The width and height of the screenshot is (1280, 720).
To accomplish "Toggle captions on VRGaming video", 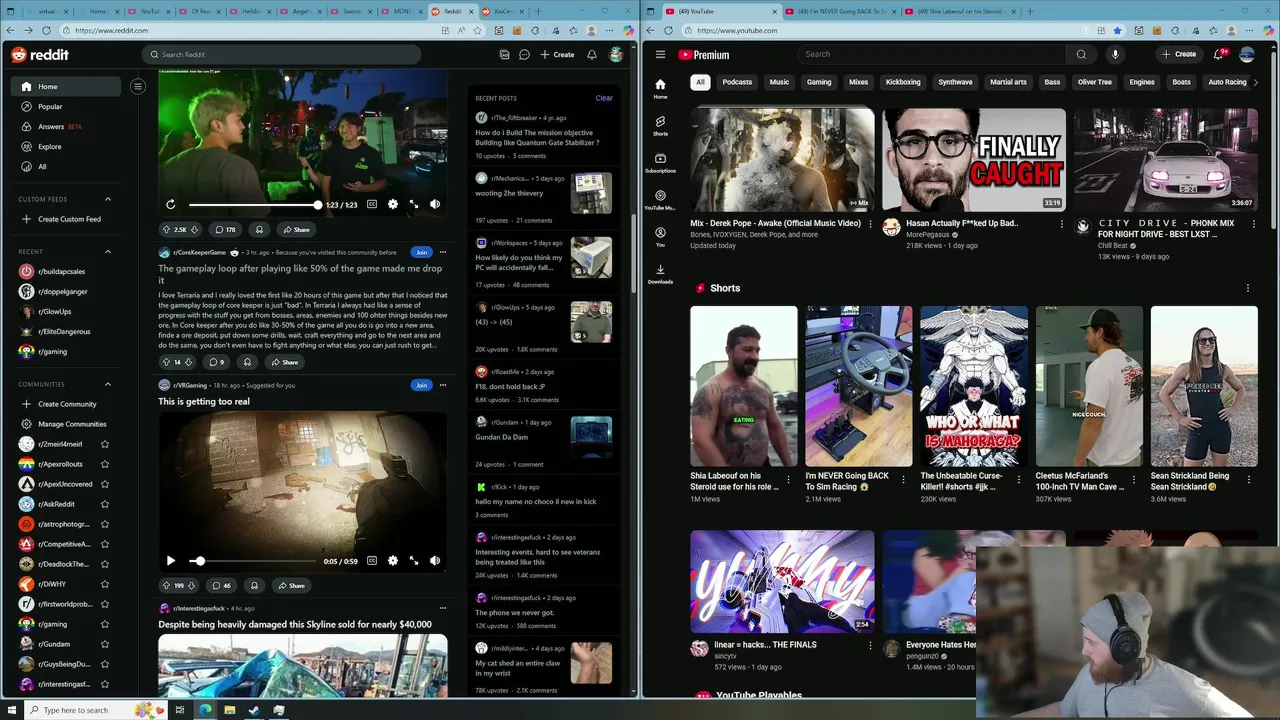I will pyautogui.click(x=372, y=561).
